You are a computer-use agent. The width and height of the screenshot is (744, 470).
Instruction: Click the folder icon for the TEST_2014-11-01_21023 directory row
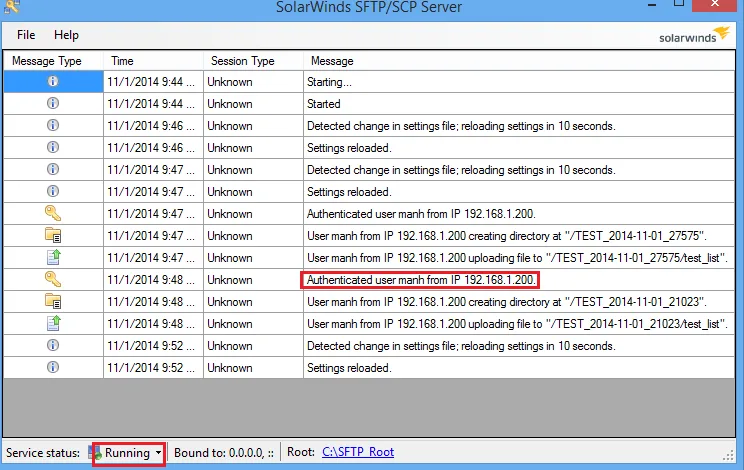pos(53,301)
